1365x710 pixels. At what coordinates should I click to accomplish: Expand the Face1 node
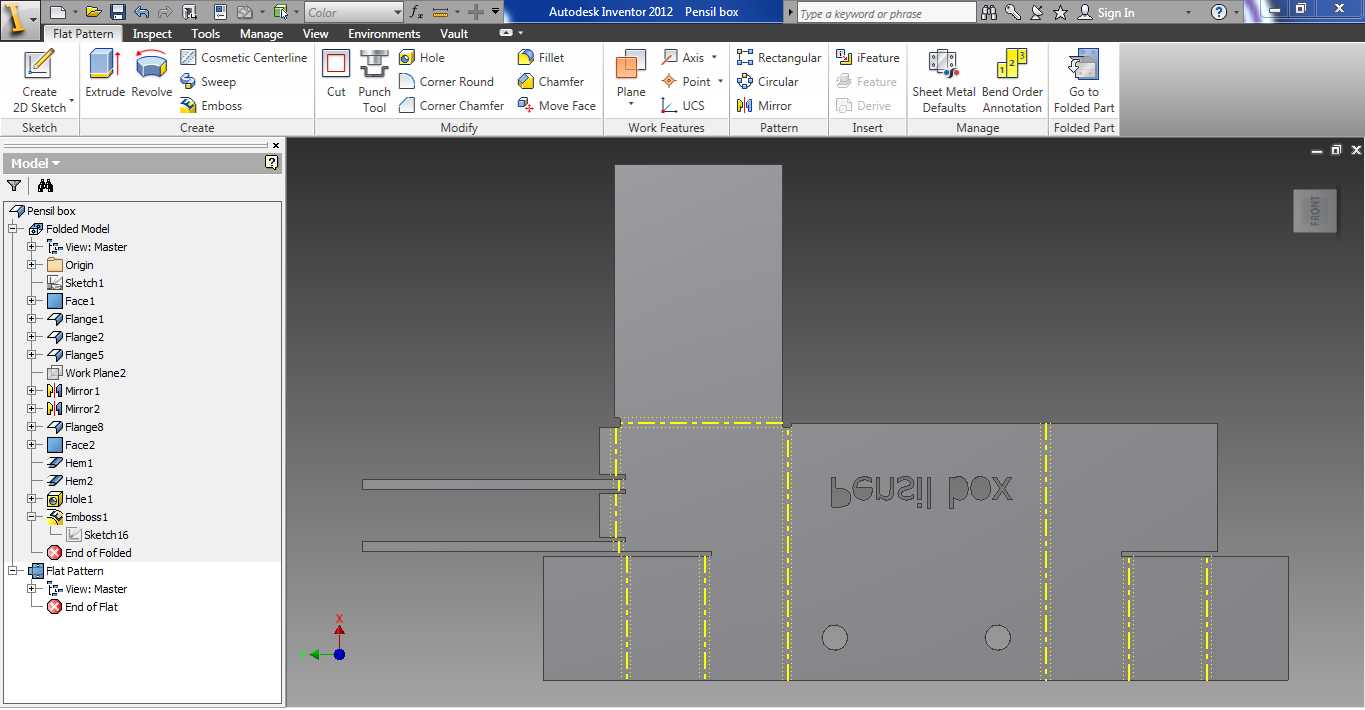[32, 301]
